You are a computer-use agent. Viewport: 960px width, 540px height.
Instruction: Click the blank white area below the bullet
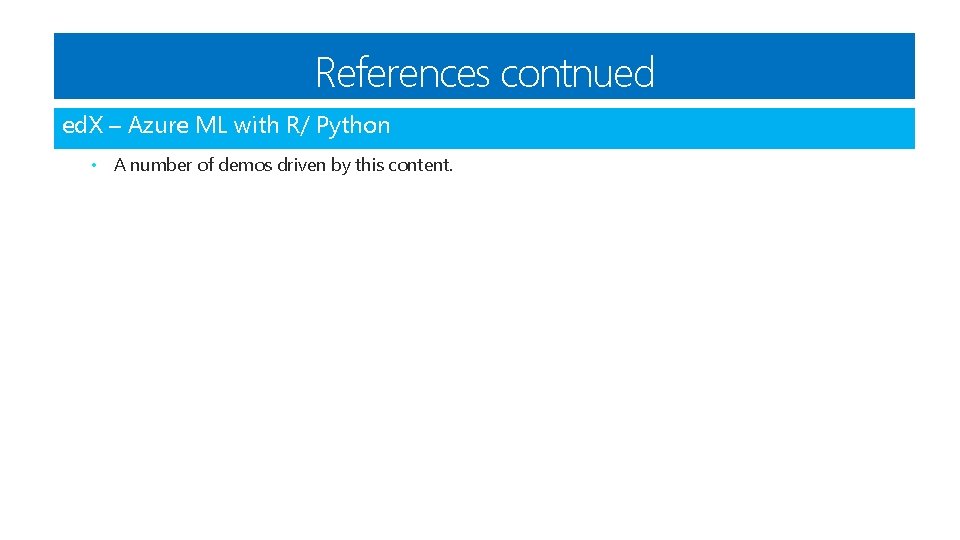[x=480, y=350]
